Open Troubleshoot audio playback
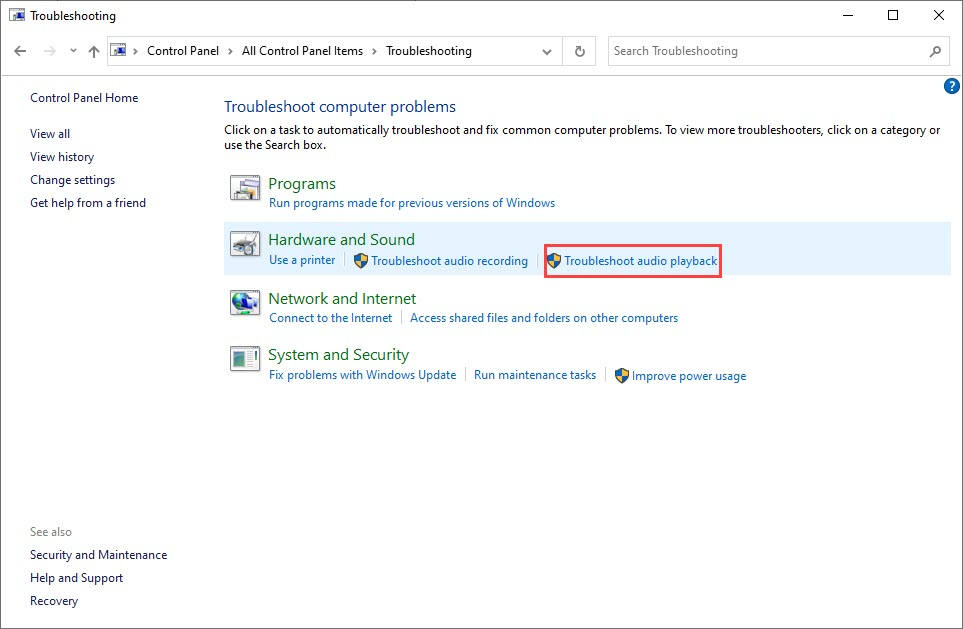The image size is (963, 629). pos(640,261)
